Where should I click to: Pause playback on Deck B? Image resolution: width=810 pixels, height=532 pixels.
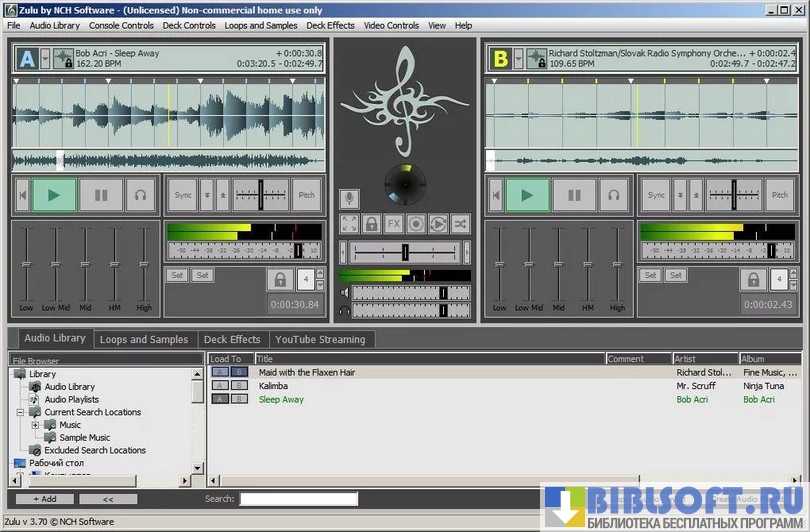click(574, 196)
